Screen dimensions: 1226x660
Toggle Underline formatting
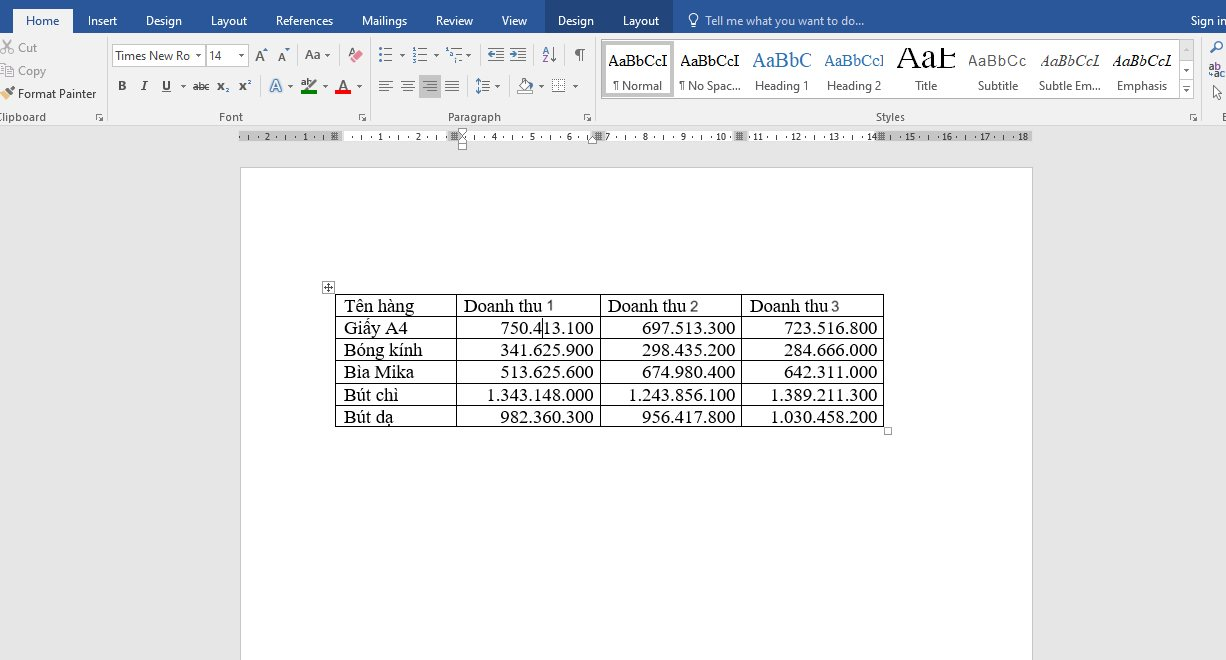pos(166,87)
